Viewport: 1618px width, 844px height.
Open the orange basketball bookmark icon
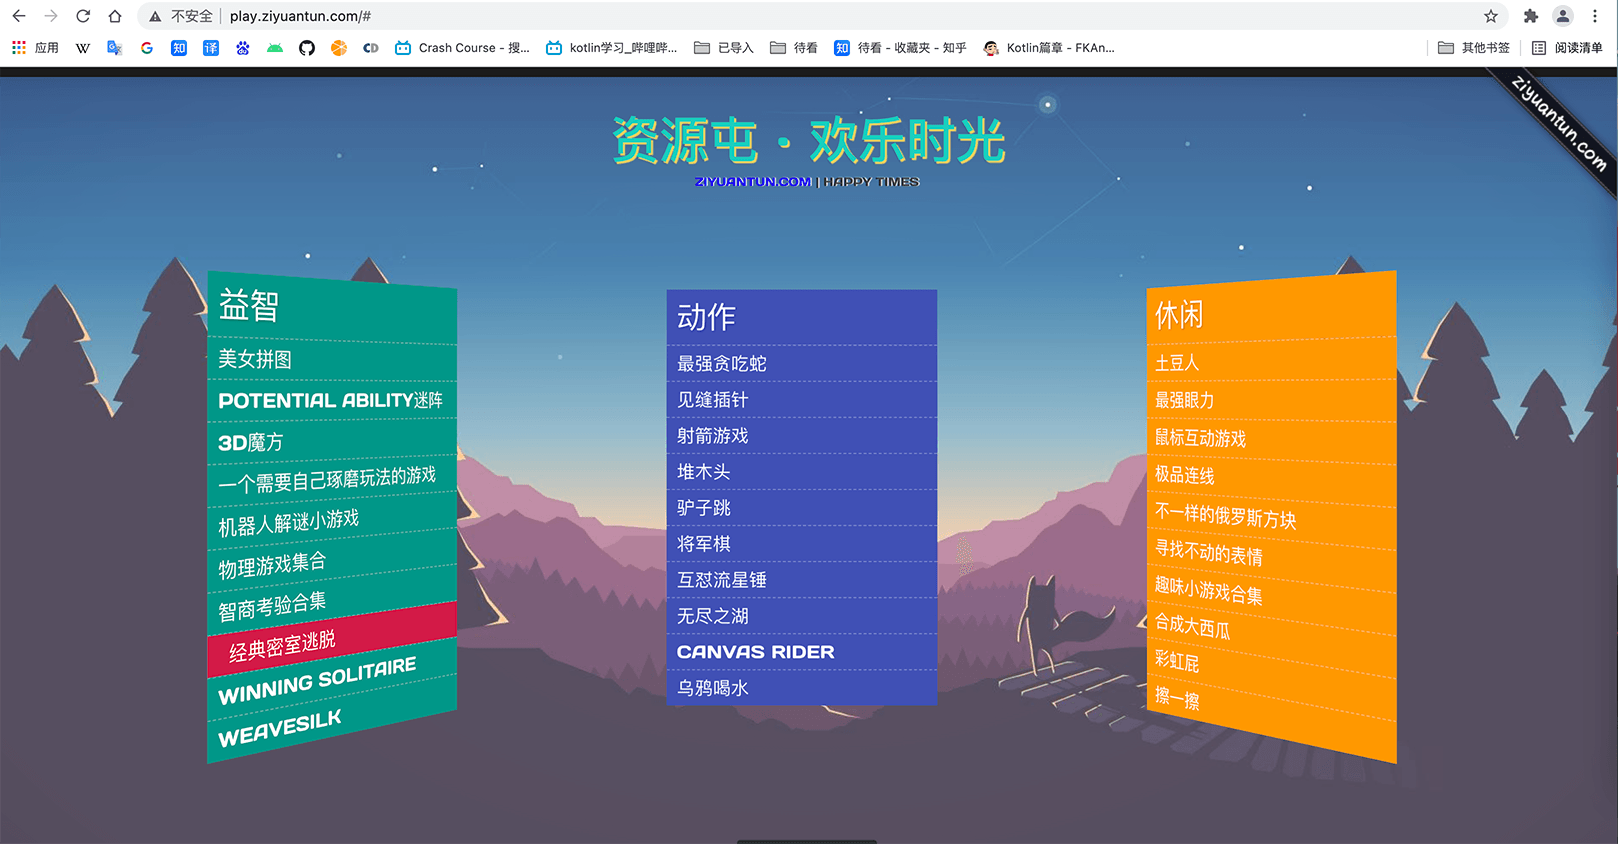[339, 48]
